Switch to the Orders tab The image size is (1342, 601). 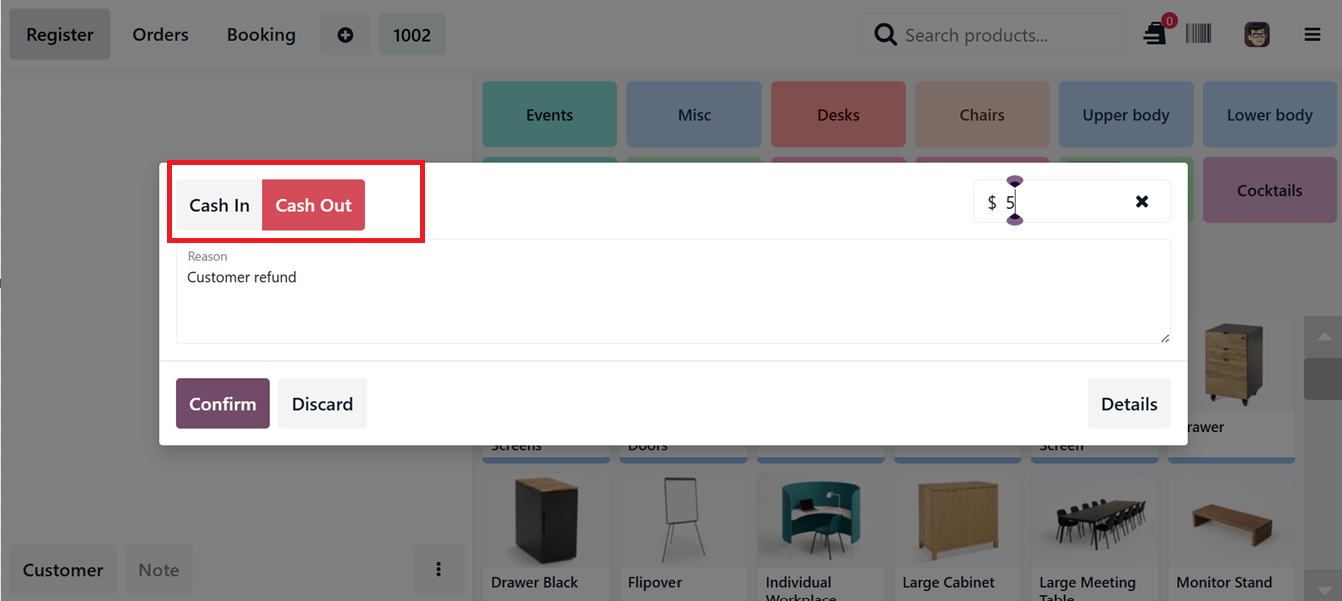coord(160,35)
